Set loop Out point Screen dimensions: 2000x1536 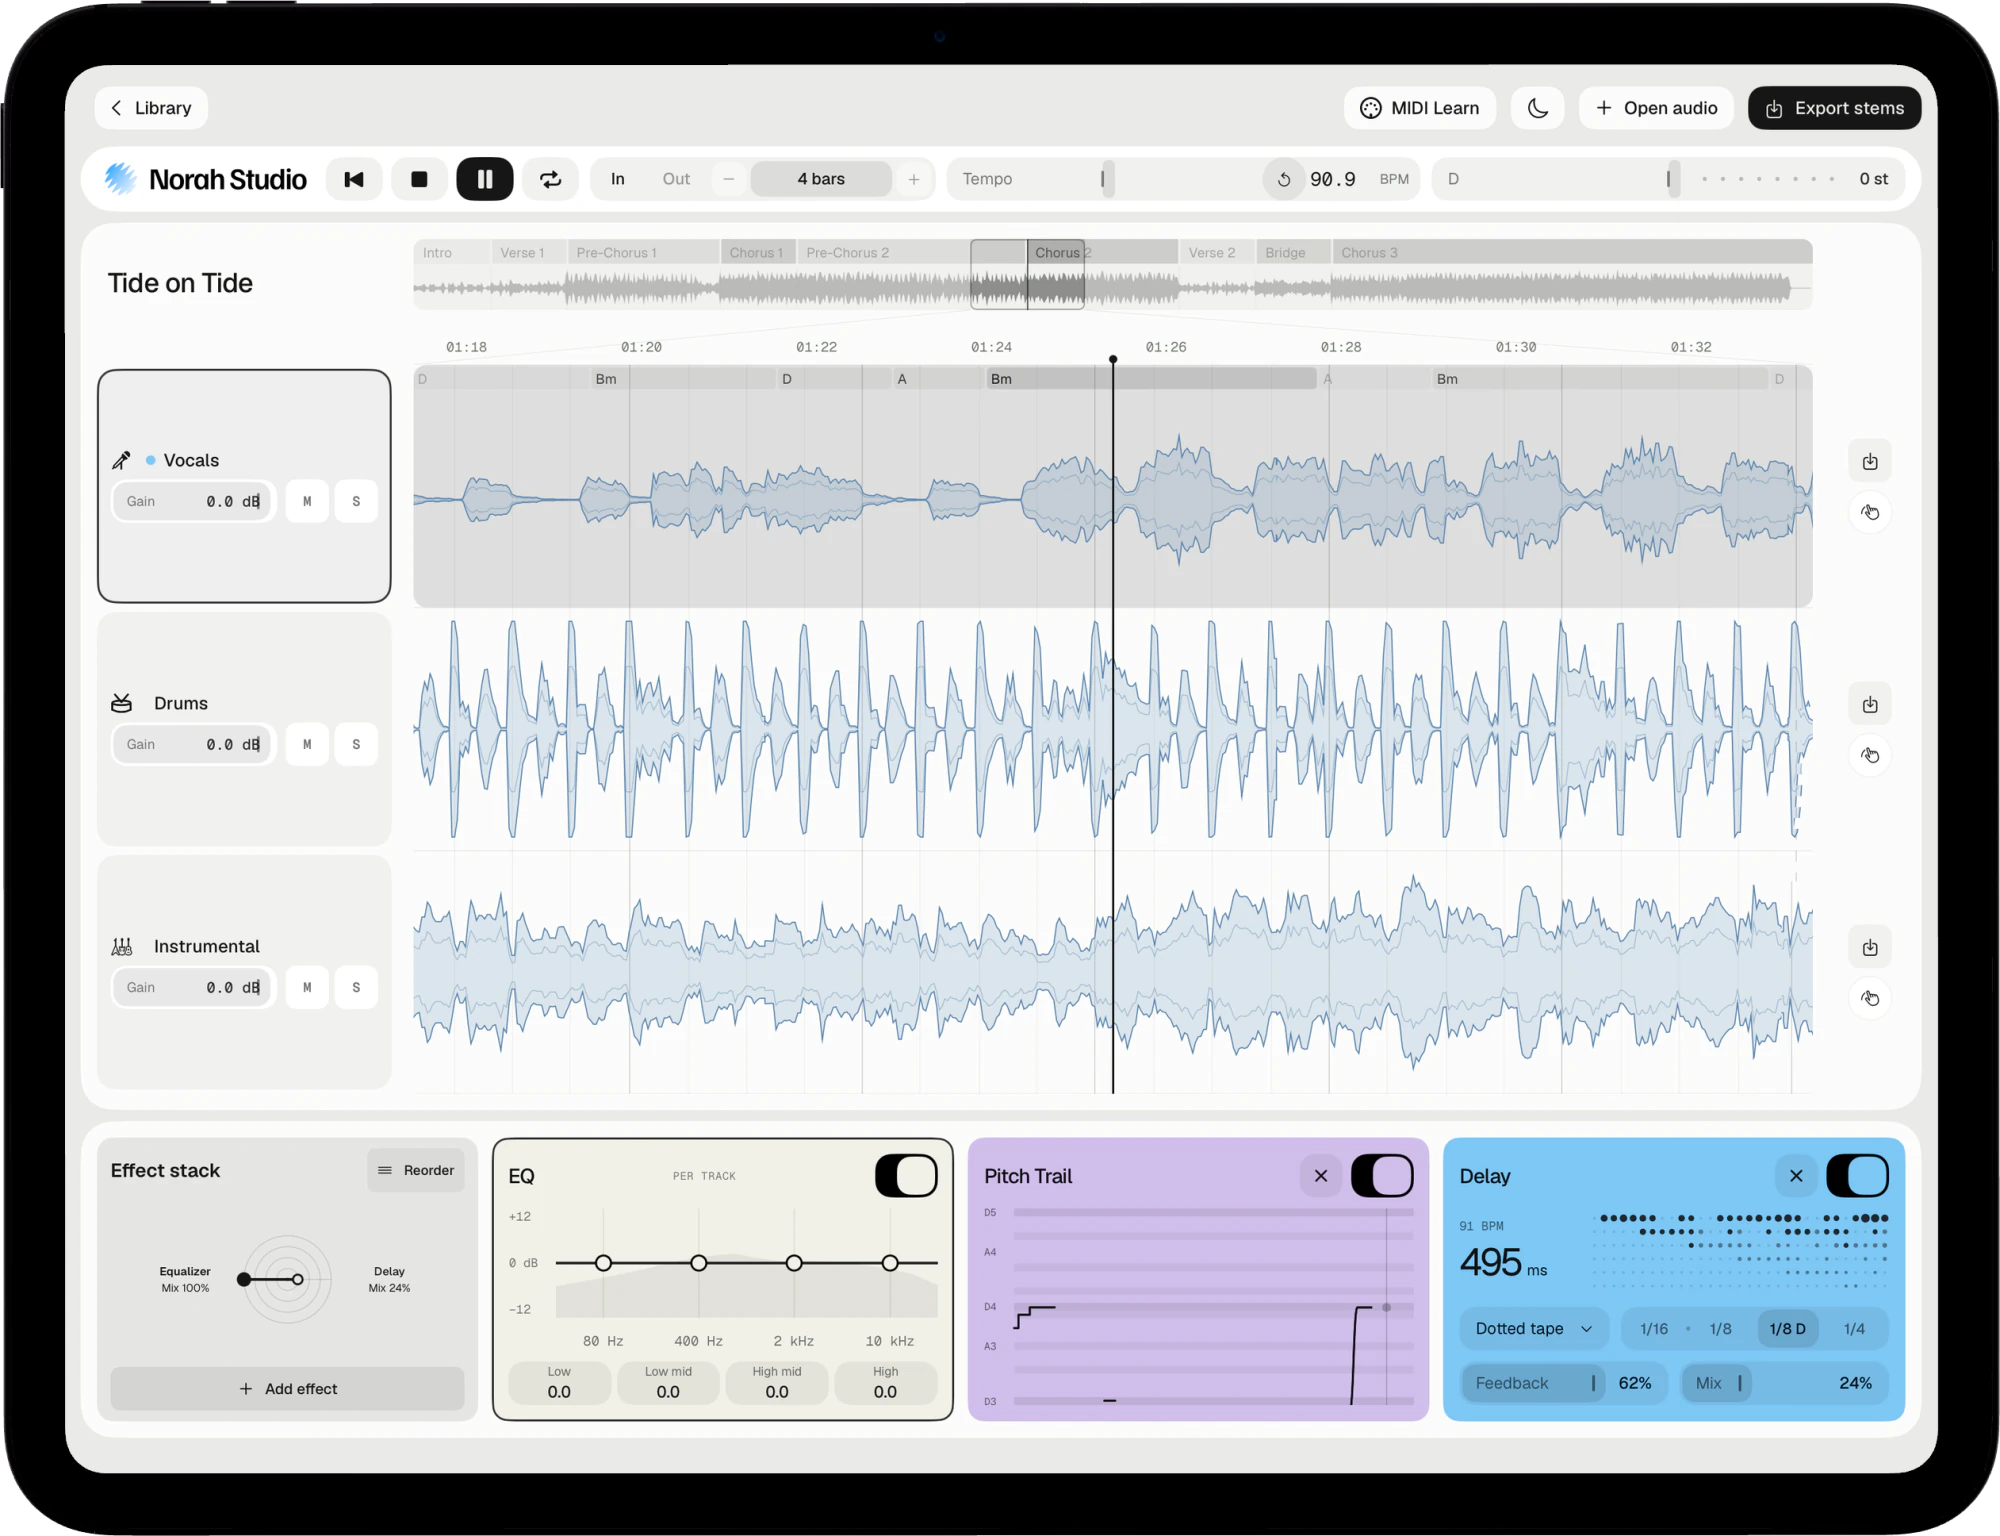coord(676,179)
